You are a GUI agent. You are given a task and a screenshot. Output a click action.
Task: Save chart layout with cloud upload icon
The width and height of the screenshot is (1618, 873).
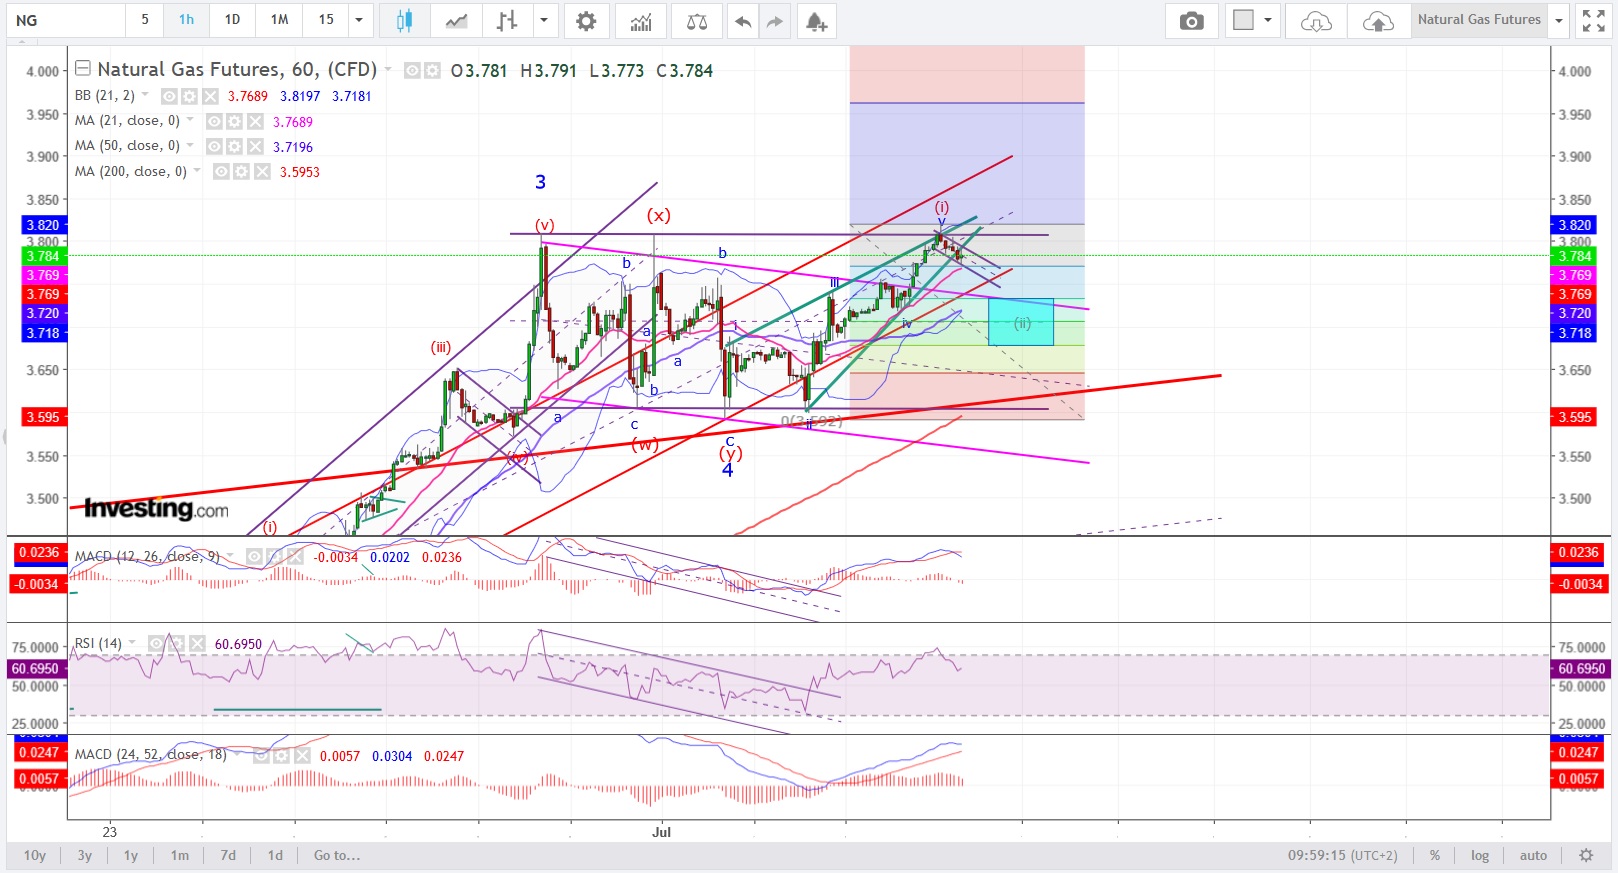pyautogui.click(x=1378, y=21)
